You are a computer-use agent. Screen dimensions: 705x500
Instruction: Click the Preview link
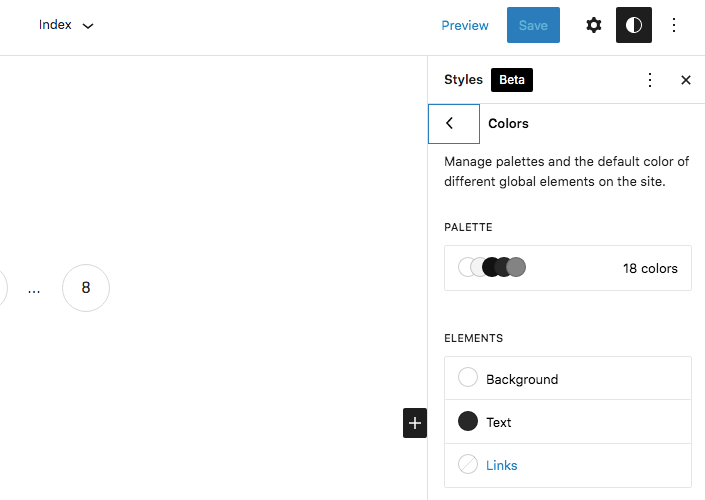(465, 25)
